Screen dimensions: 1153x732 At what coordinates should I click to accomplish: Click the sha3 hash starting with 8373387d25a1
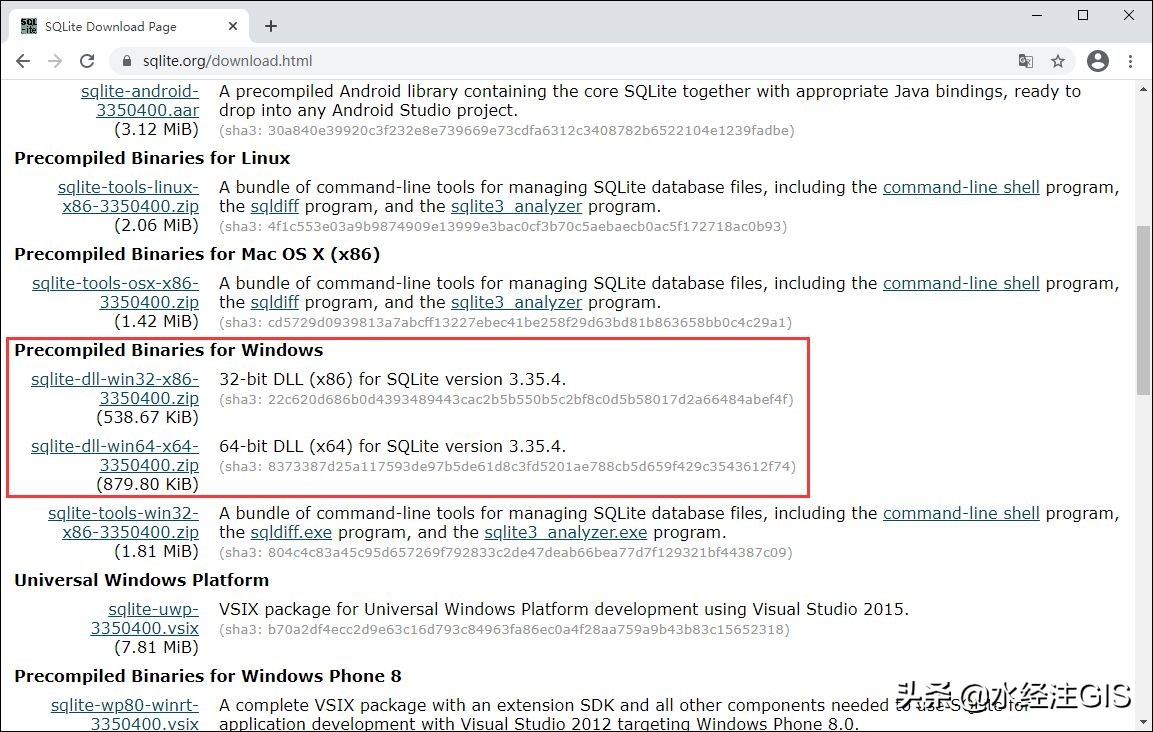pos(507,467)
